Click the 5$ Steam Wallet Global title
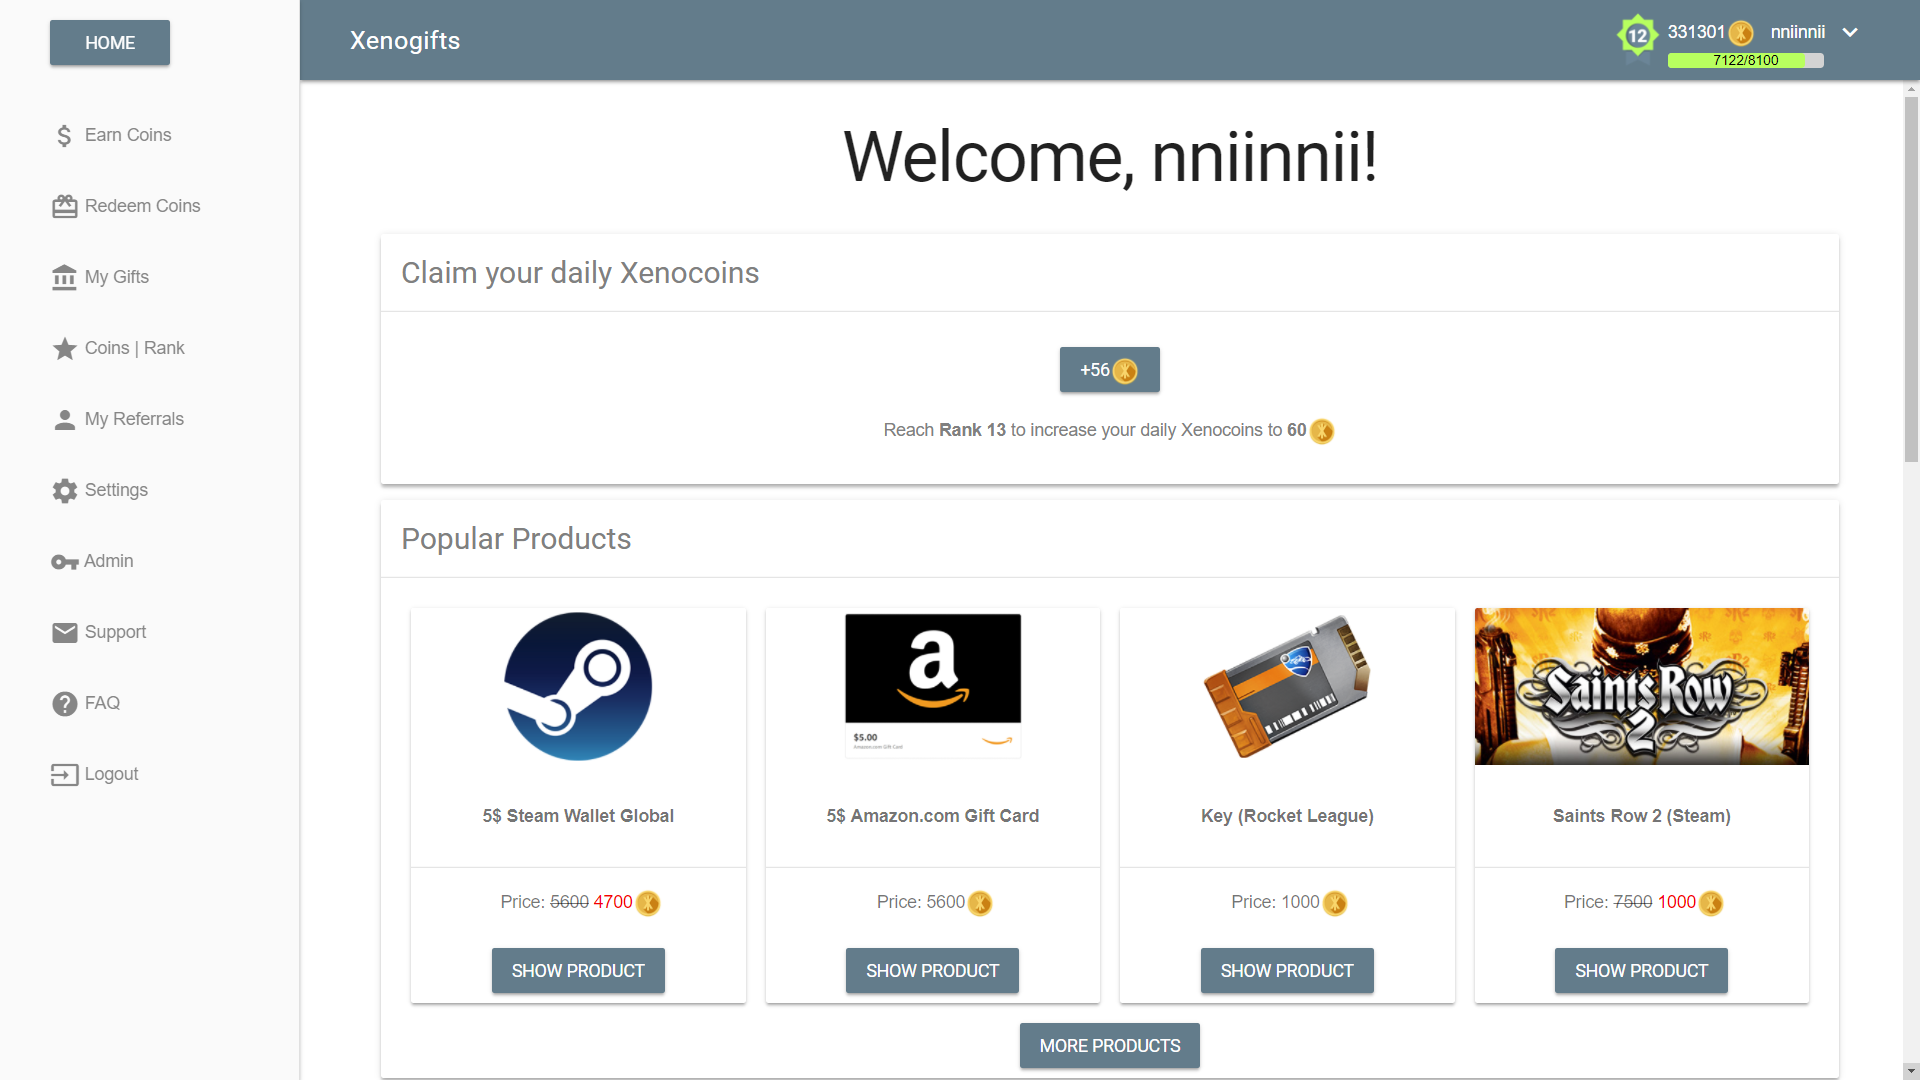Viewport: 1920px width, 1080px height. click(x=578, y=816)
